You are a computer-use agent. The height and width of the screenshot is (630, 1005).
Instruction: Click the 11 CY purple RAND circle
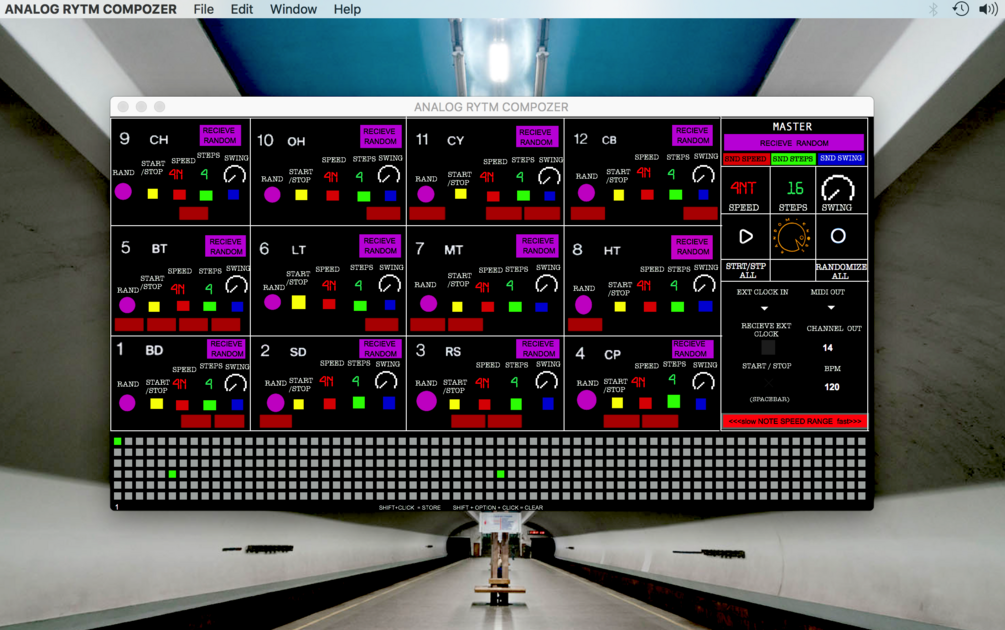(x=426, y=194)
